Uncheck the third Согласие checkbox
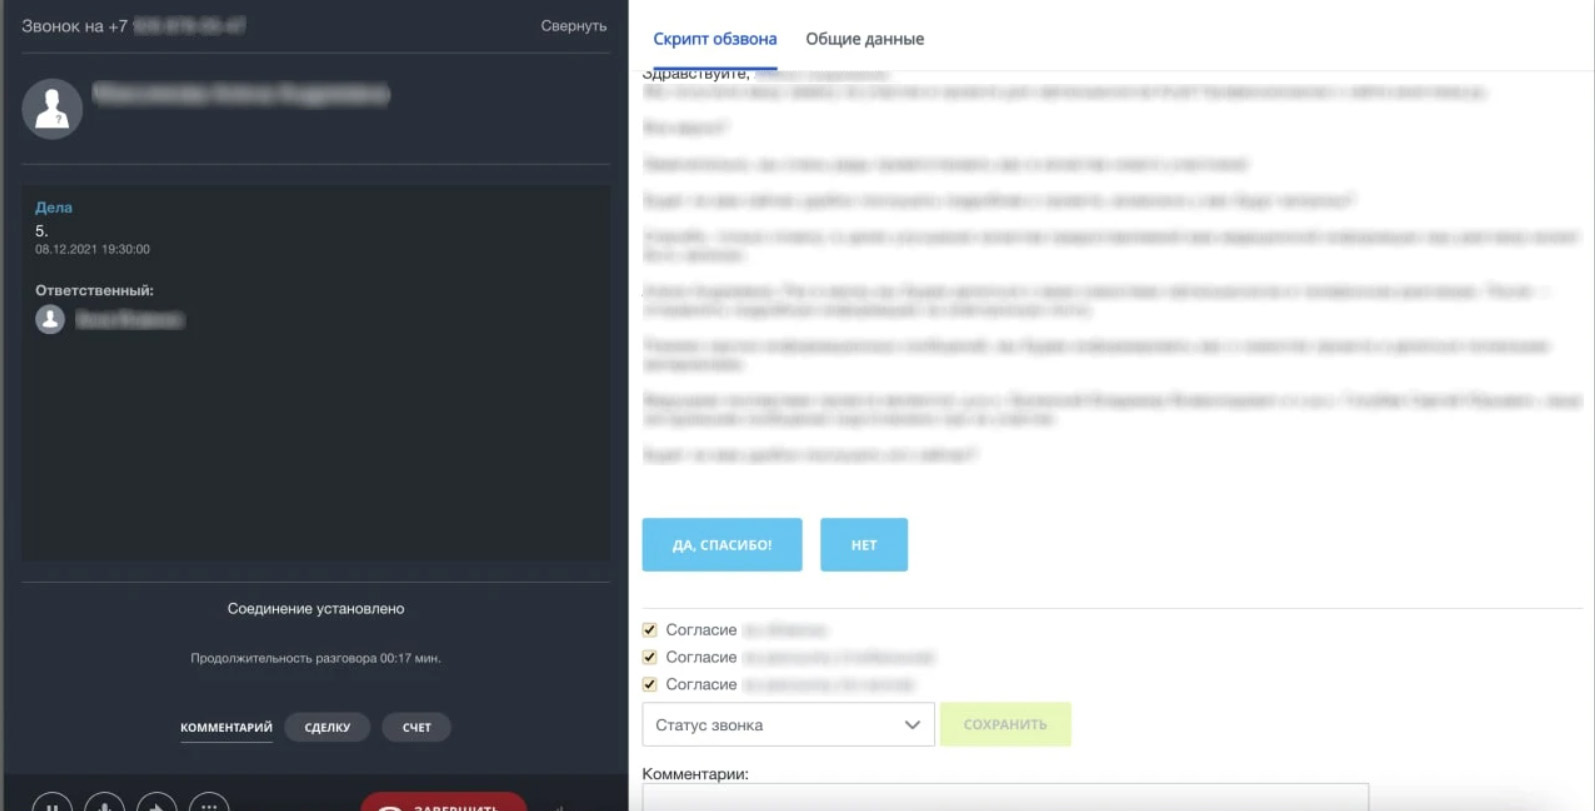 650,684
